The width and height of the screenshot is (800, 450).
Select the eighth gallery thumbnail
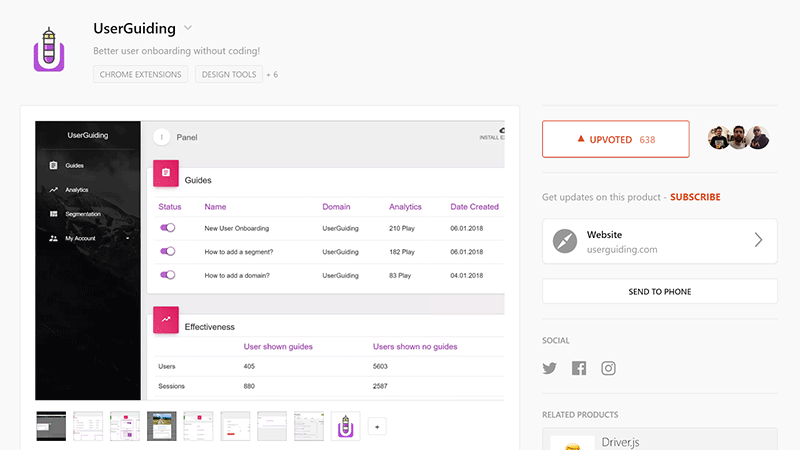309,426
